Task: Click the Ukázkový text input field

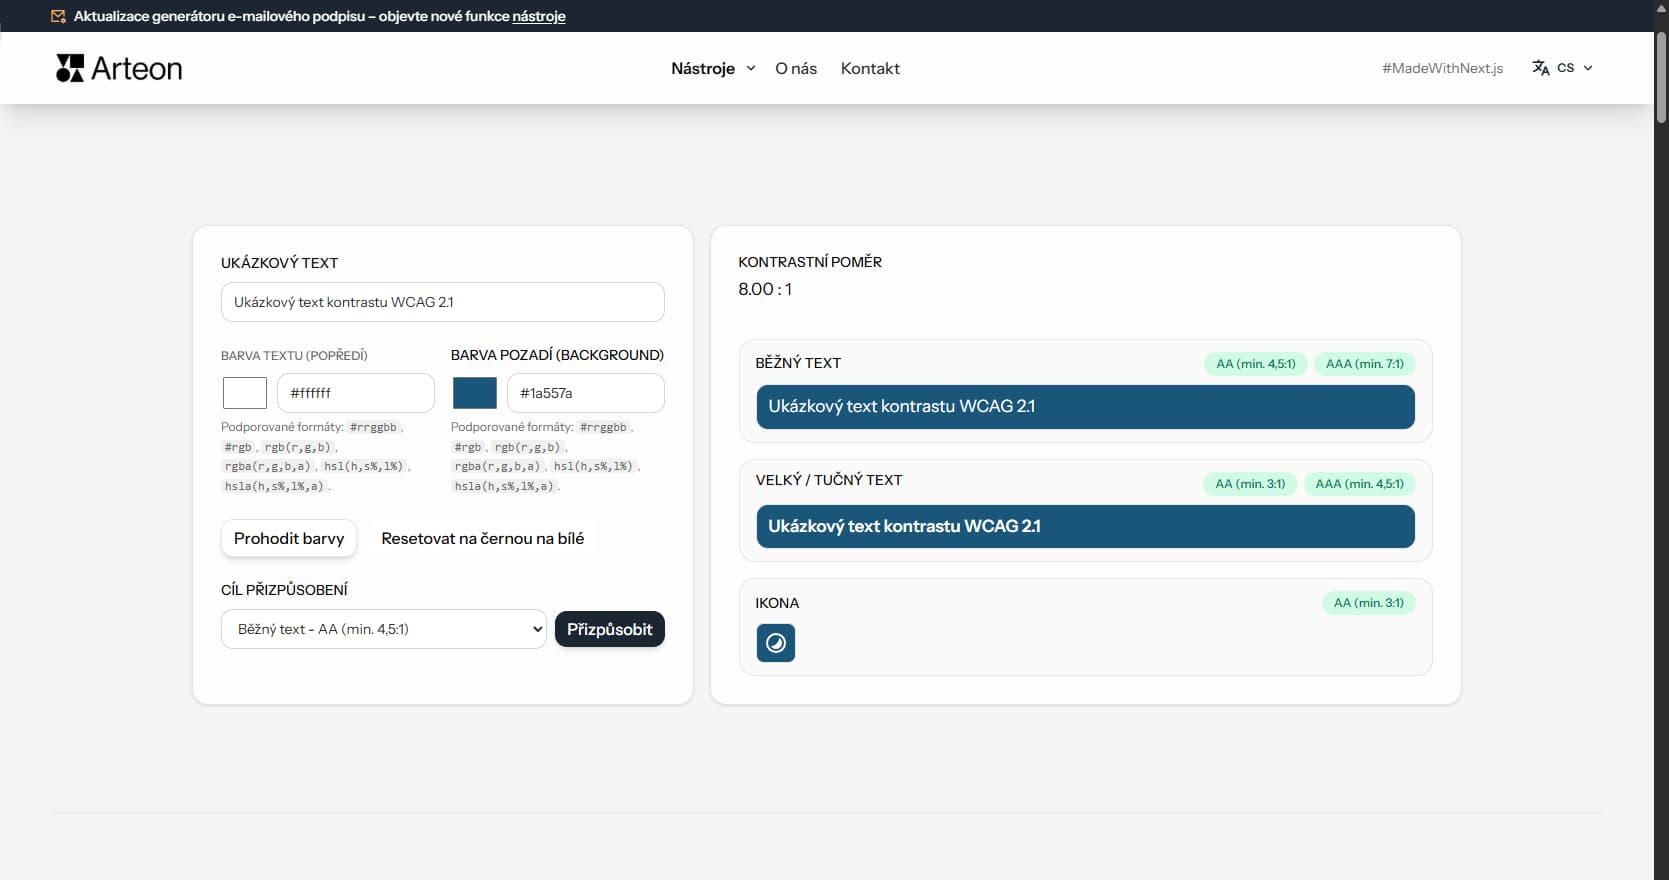Action: click(x=442, y=302)
